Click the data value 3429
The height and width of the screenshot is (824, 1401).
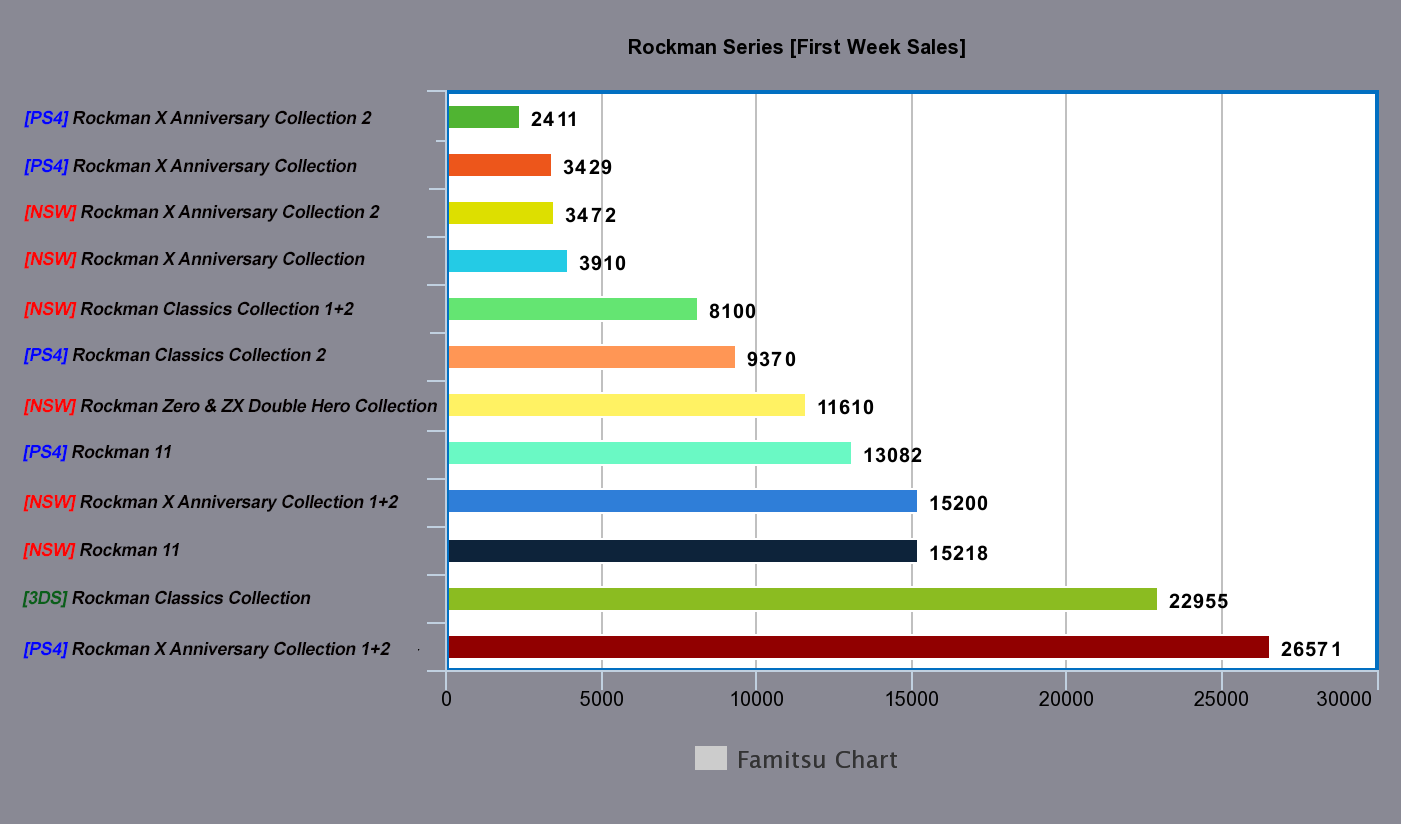click(587, 168)
